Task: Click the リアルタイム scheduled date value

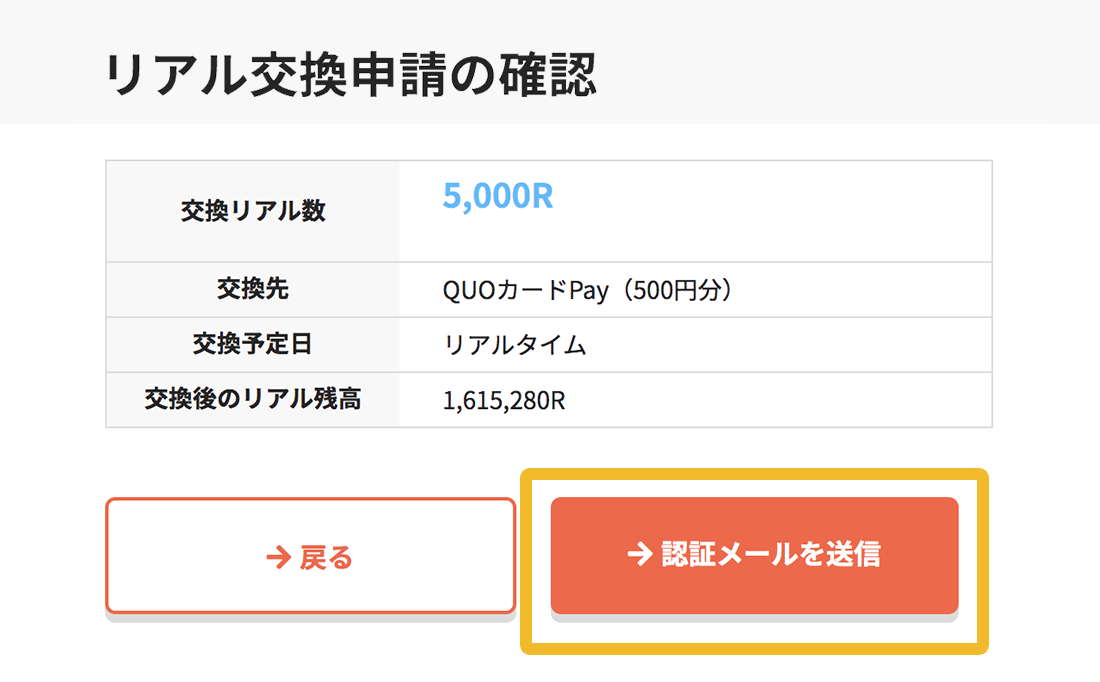Action: pos(514,345)
